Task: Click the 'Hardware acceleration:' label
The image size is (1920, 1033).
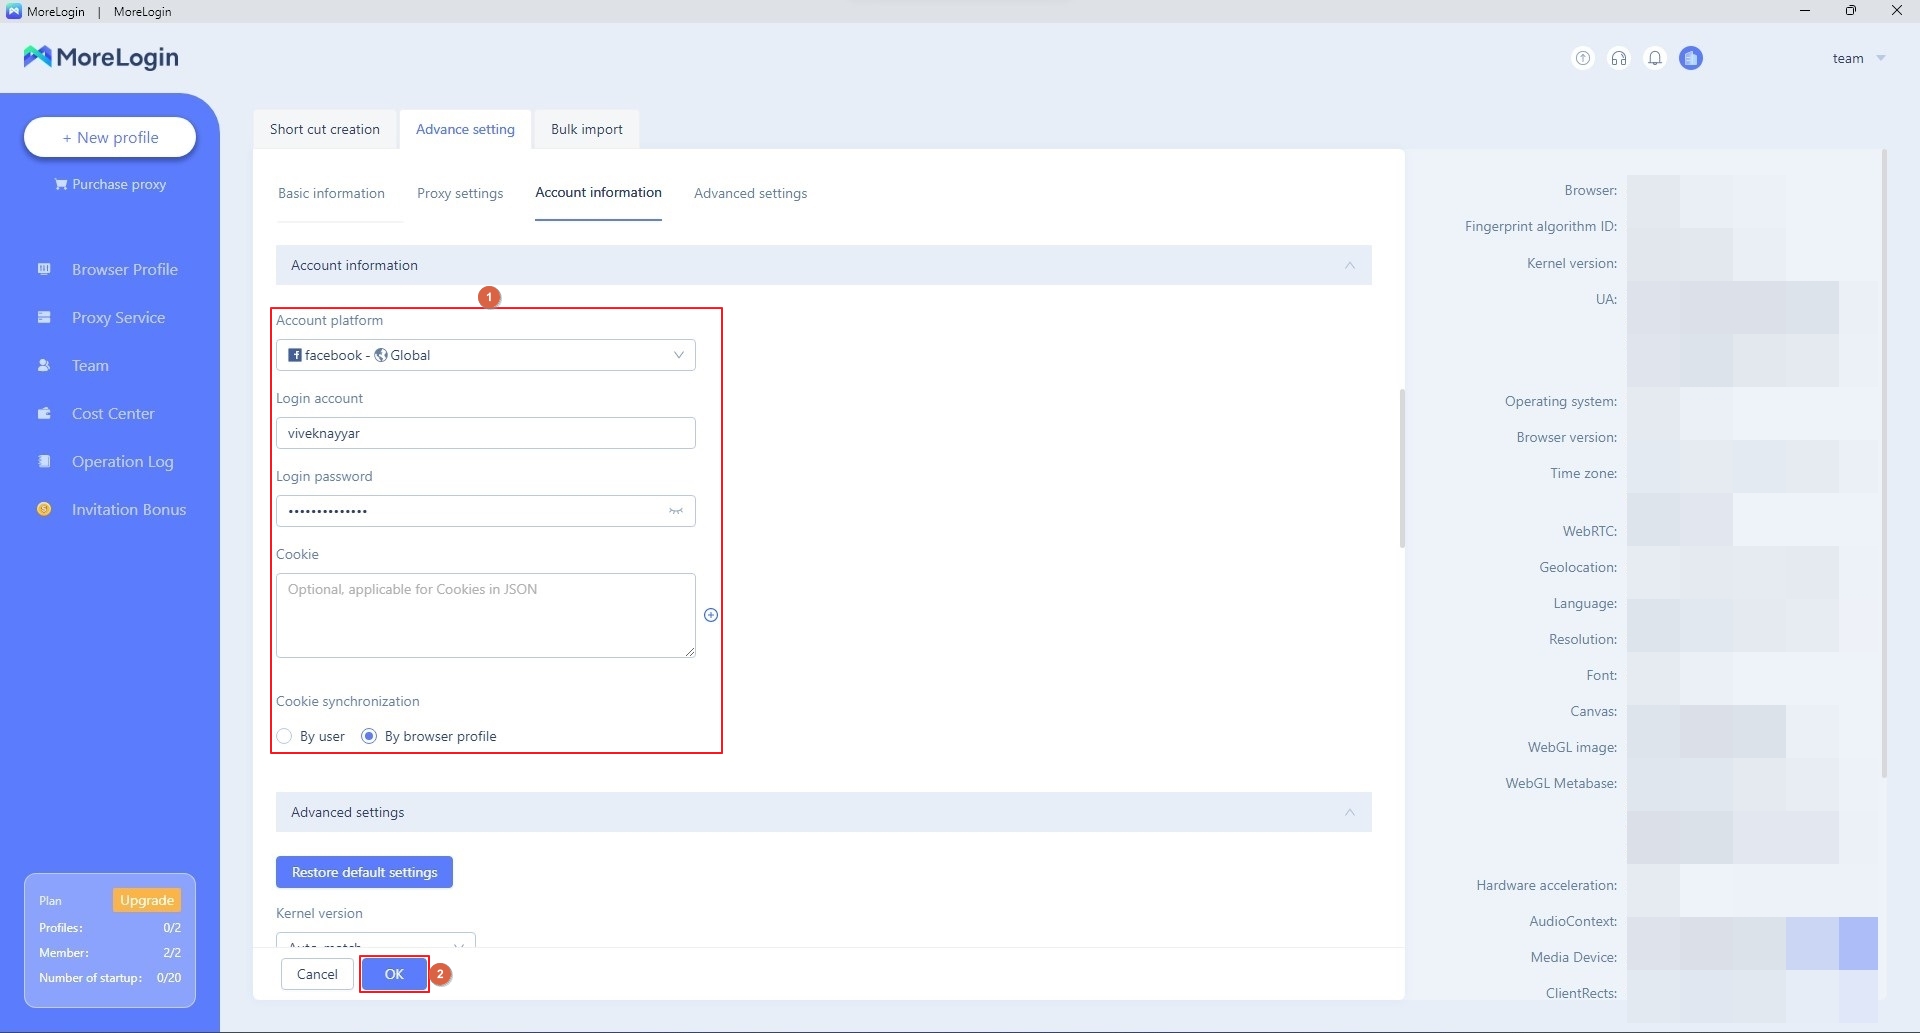Action: [1547, 885]
